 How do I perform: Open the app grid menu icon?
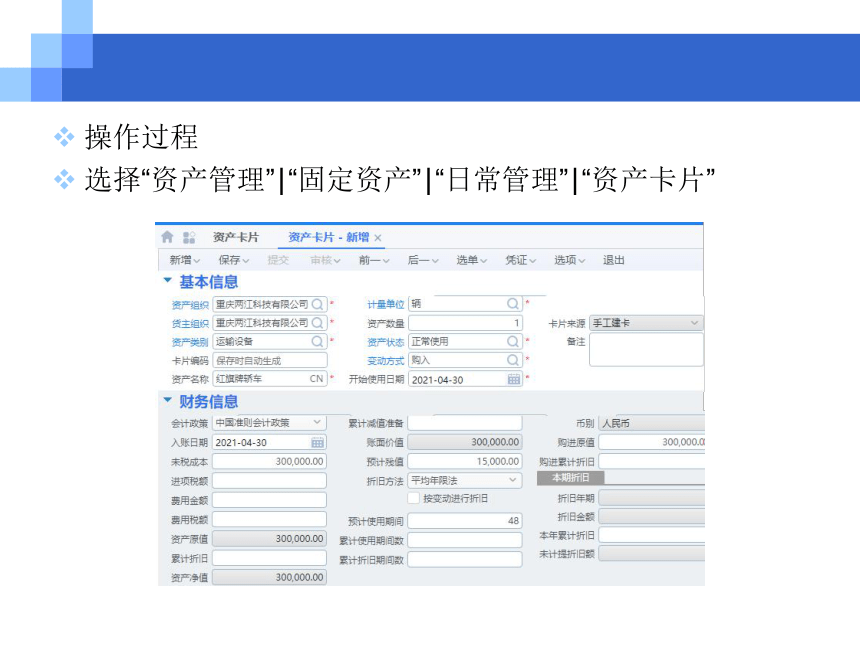[189, 237]
